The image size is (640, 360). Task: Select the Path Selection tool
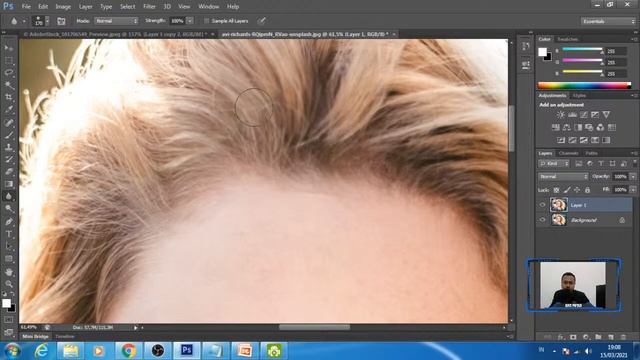click(x=9, y=247)
